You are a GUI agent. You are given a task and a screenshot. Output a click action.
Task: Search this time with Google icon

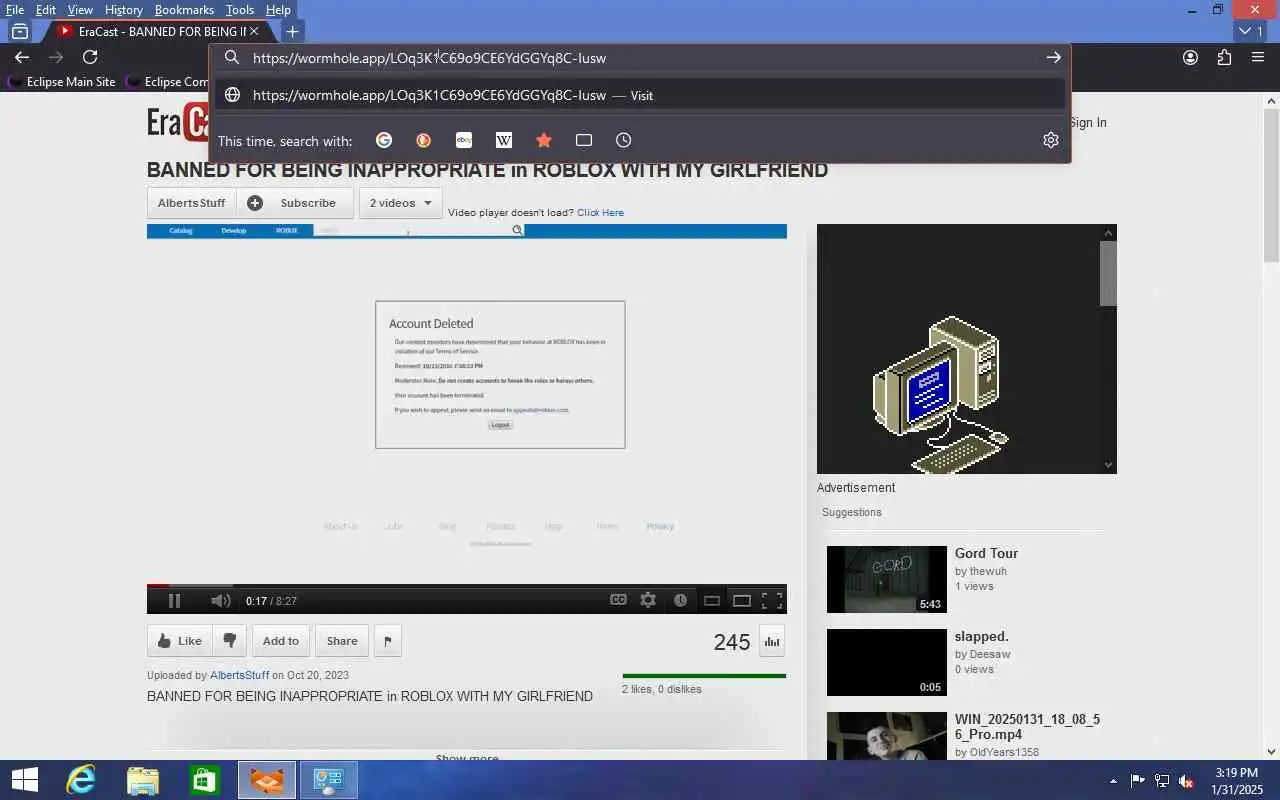pos(384,140)
